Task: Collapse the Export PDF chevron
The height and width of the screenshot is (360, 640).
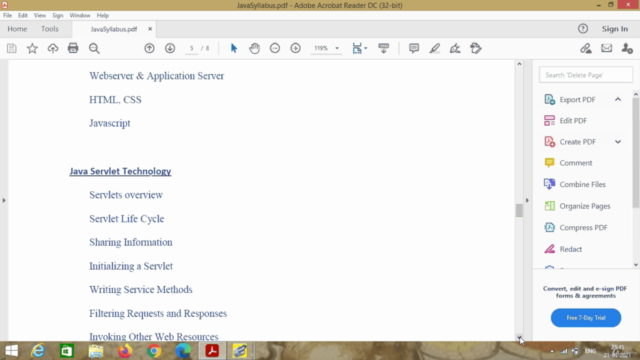Action: 618,100
